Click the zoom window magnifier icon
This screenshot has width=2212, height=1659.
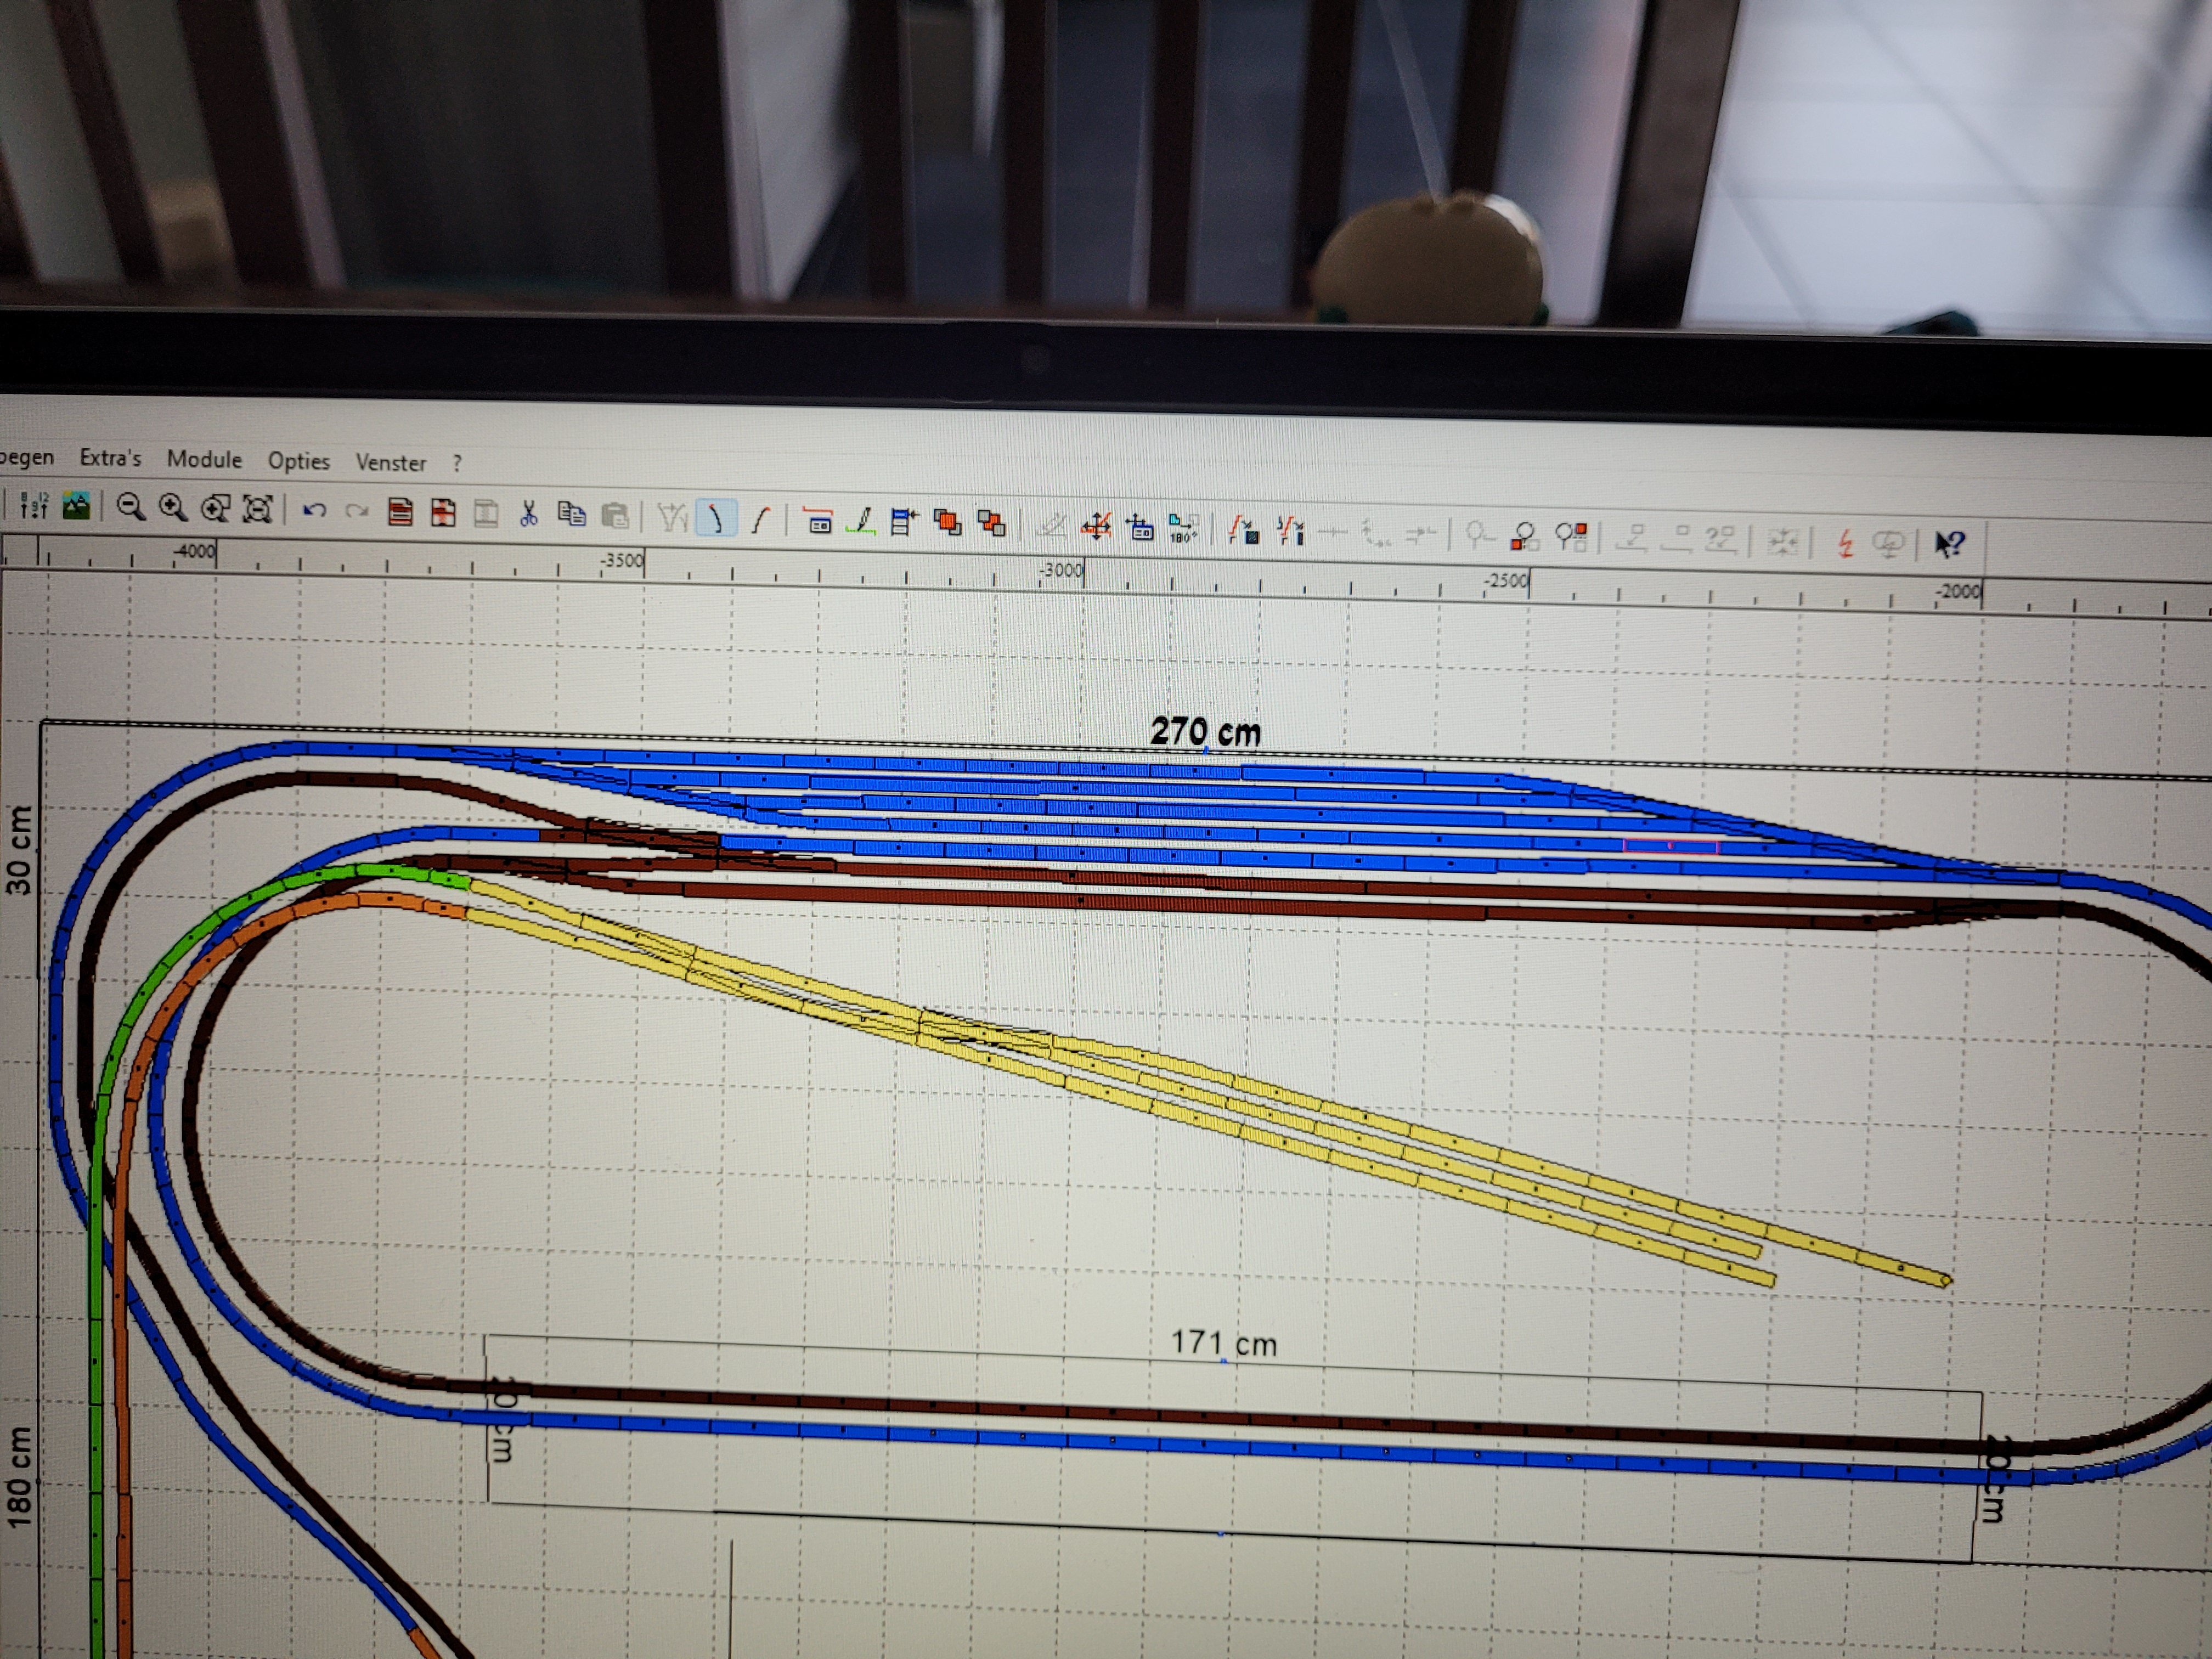click(x=215, y=509)
